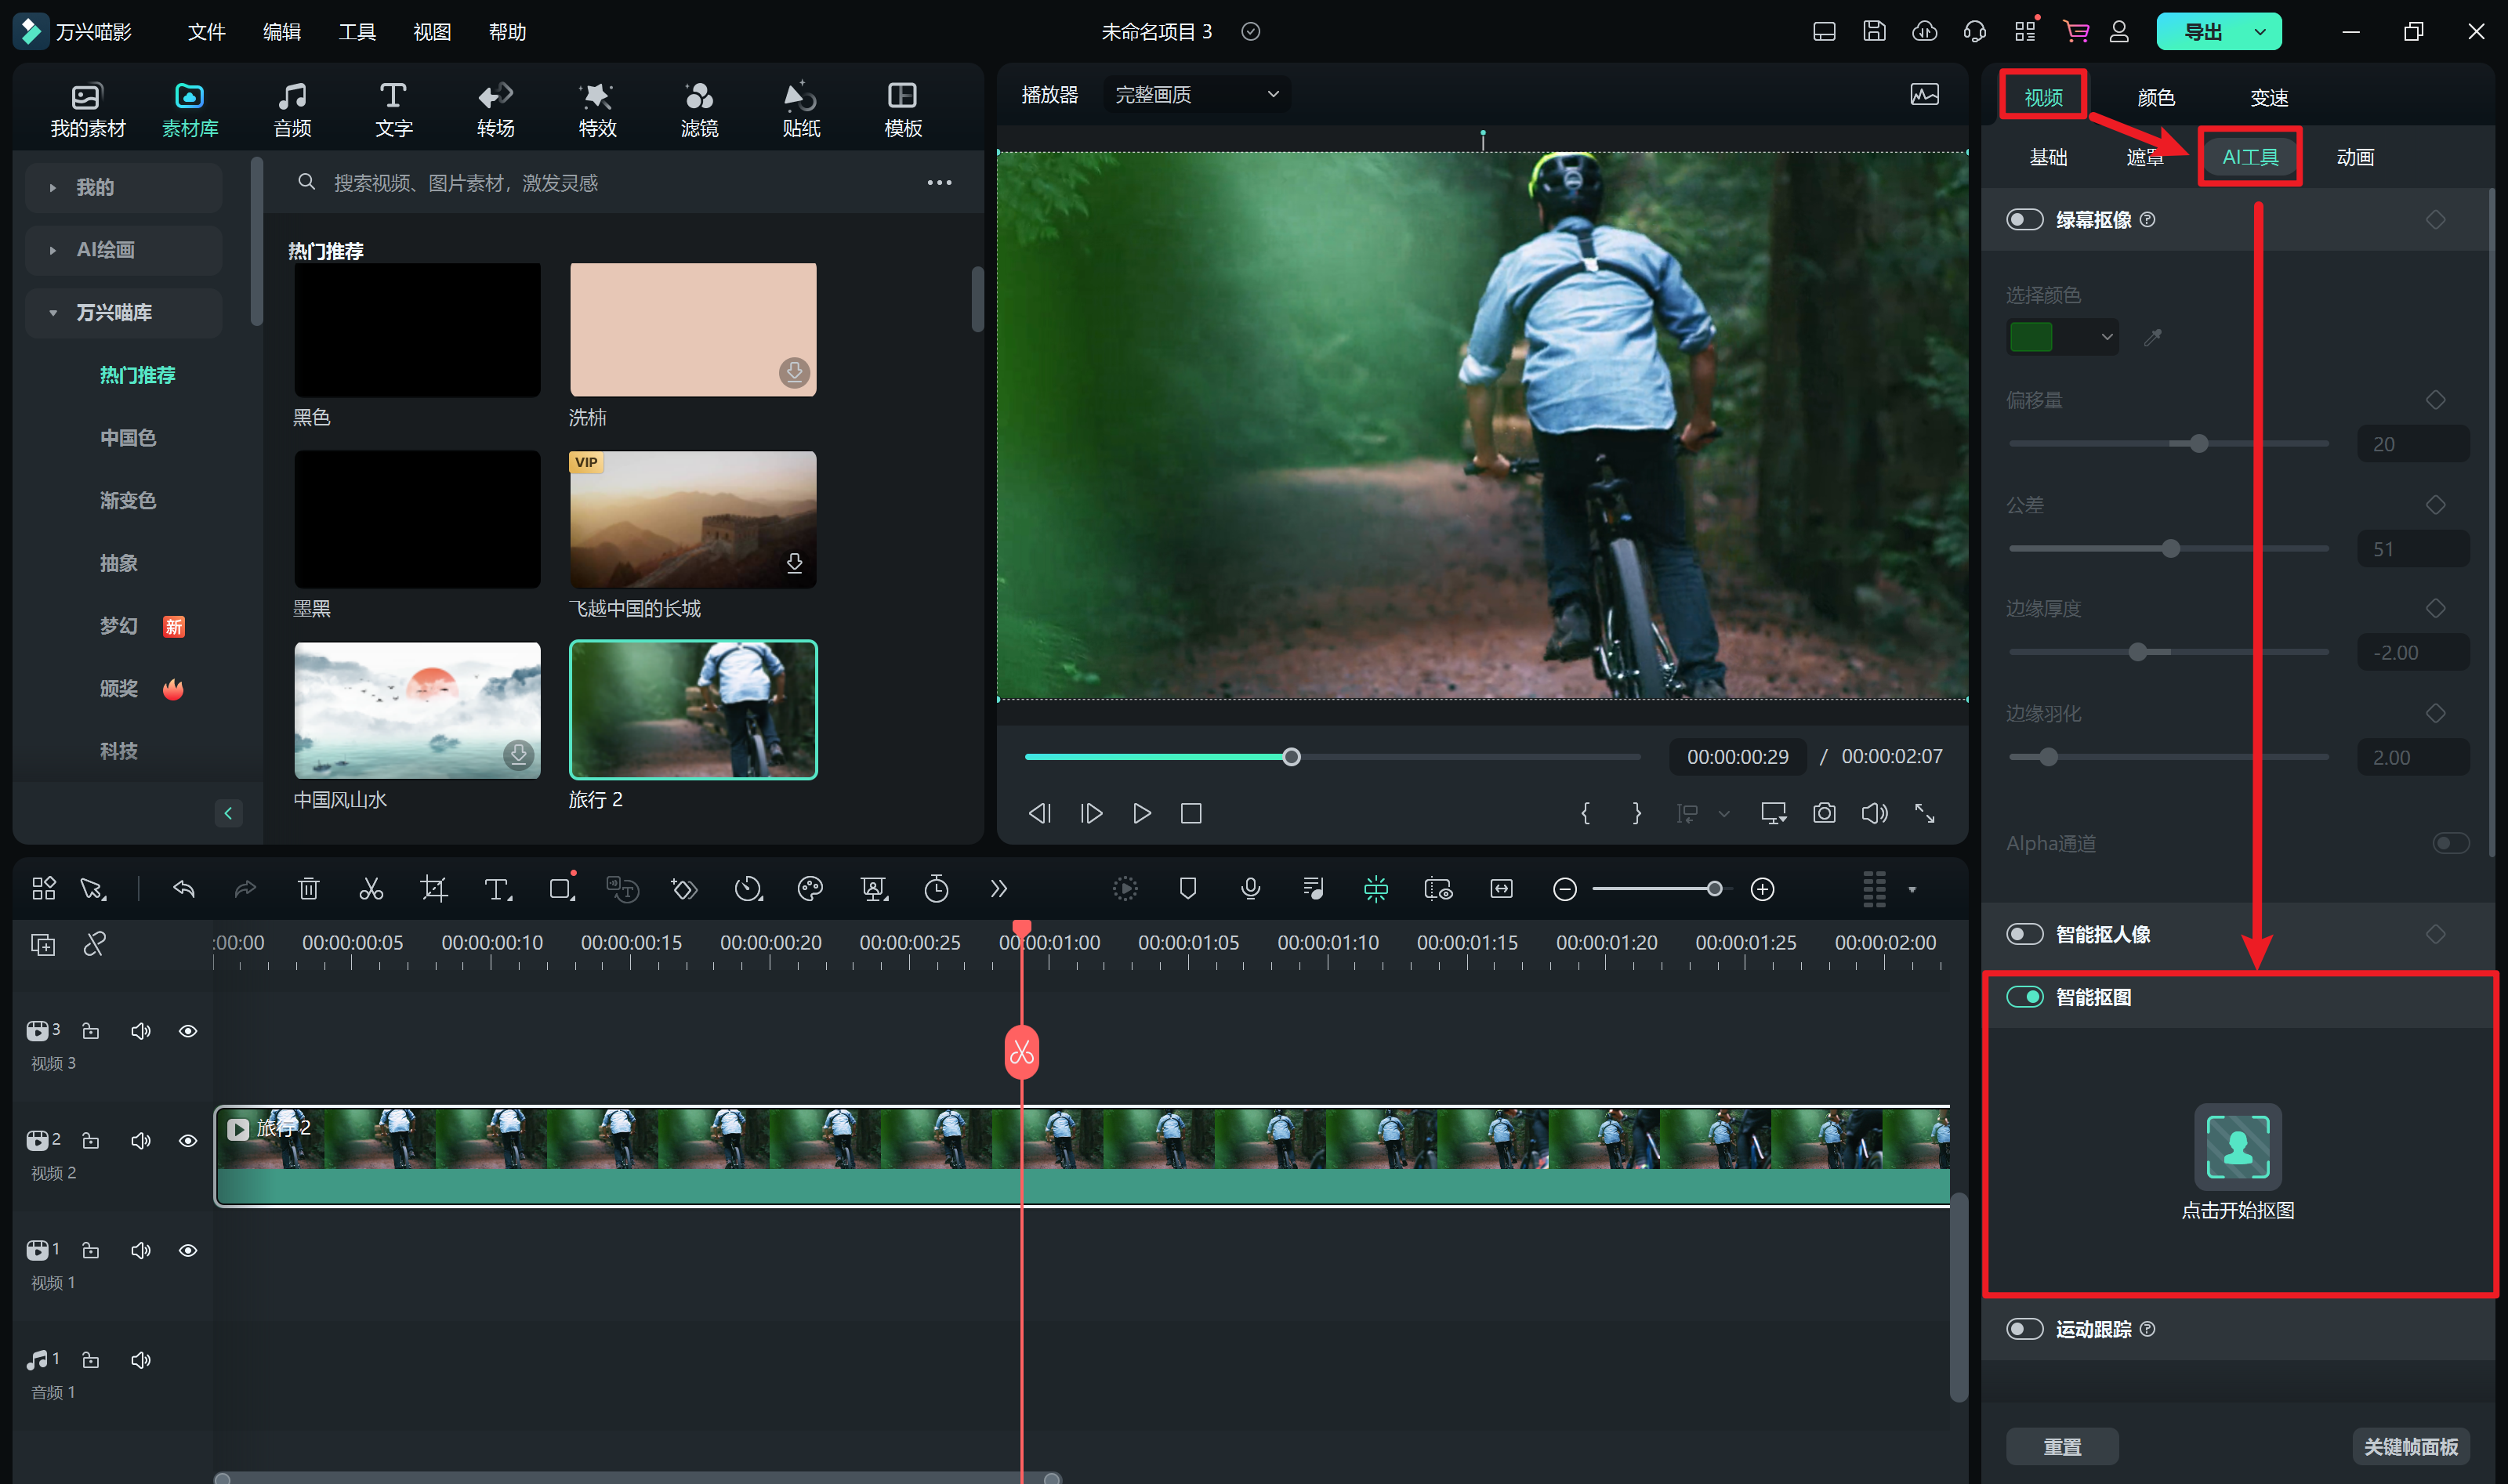Click the 关键帧面板 button

[2411, 1446]
